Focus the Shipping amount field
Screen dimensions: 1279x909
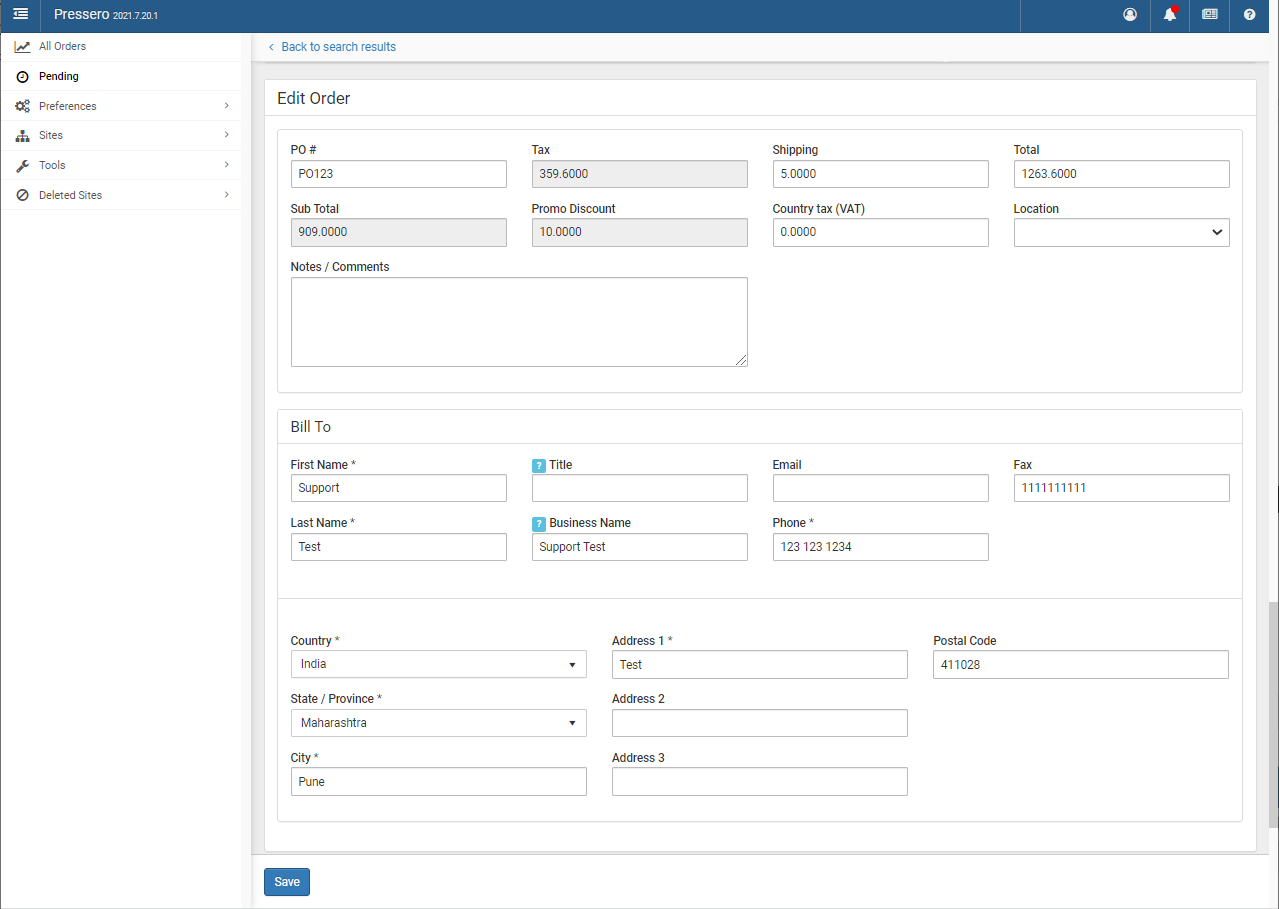click(880, 174)
